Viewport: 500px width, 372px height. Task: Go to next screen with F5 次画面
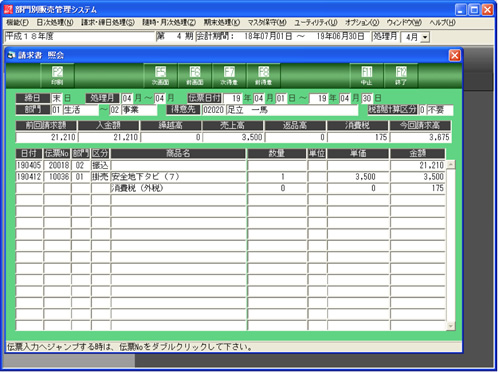(160, 76)
